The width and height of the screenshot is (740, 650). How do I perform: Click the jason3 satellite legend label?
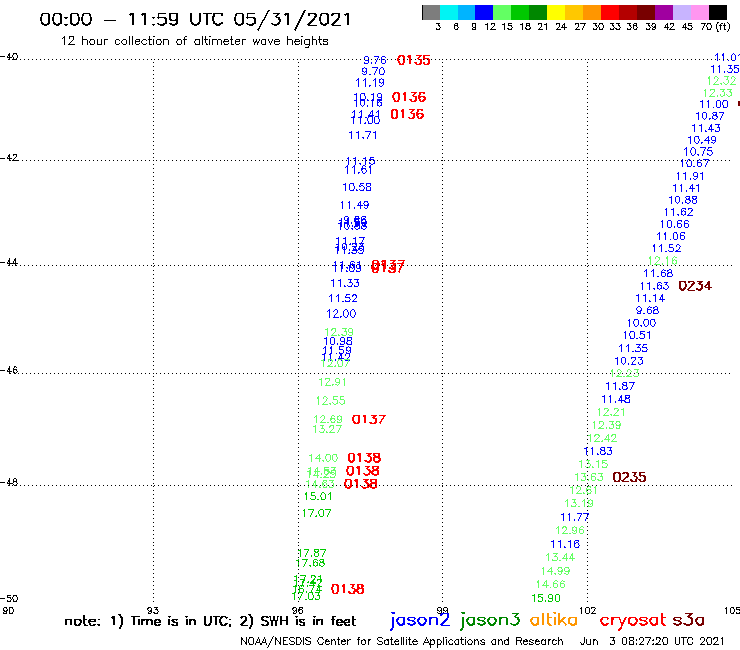click(x=490, y=620)
